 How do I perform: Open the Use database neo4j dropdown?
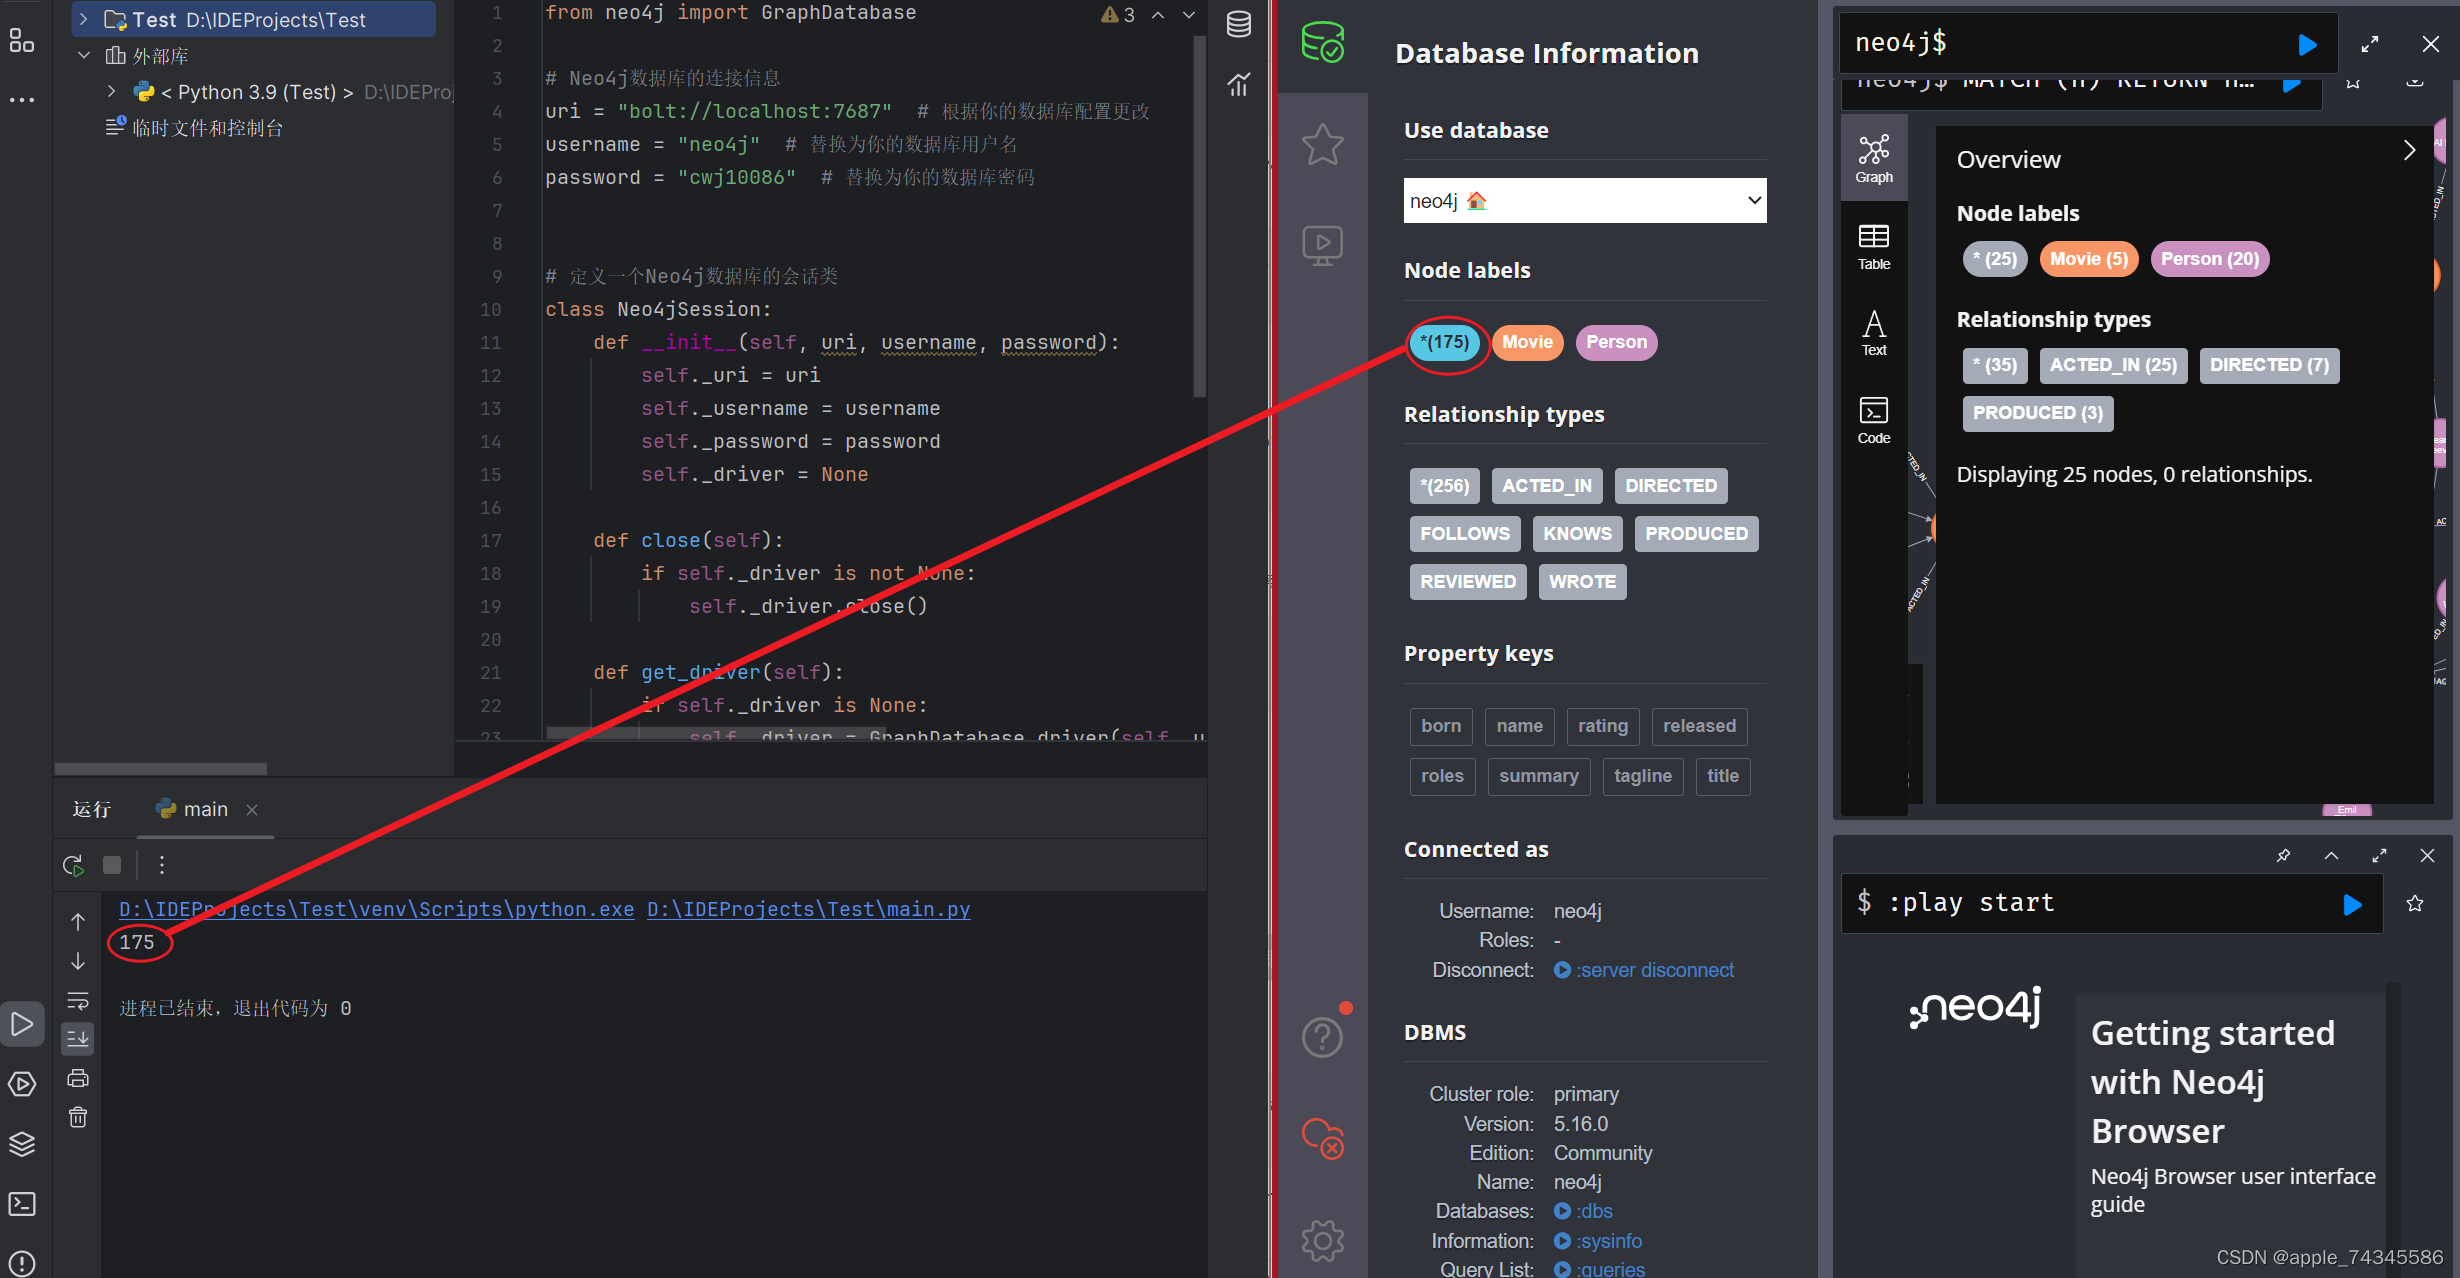(x=1584, y=201)
